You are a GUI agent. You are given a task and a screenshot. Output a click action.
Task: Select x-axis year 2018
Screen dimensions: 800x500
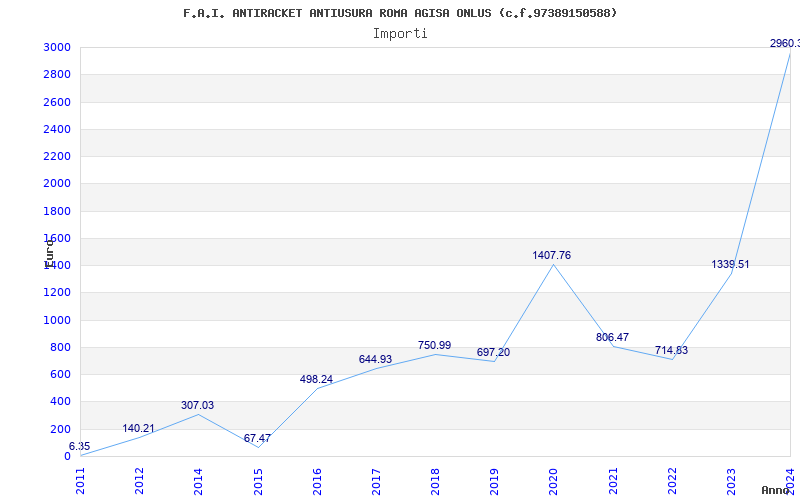[435, 481]
